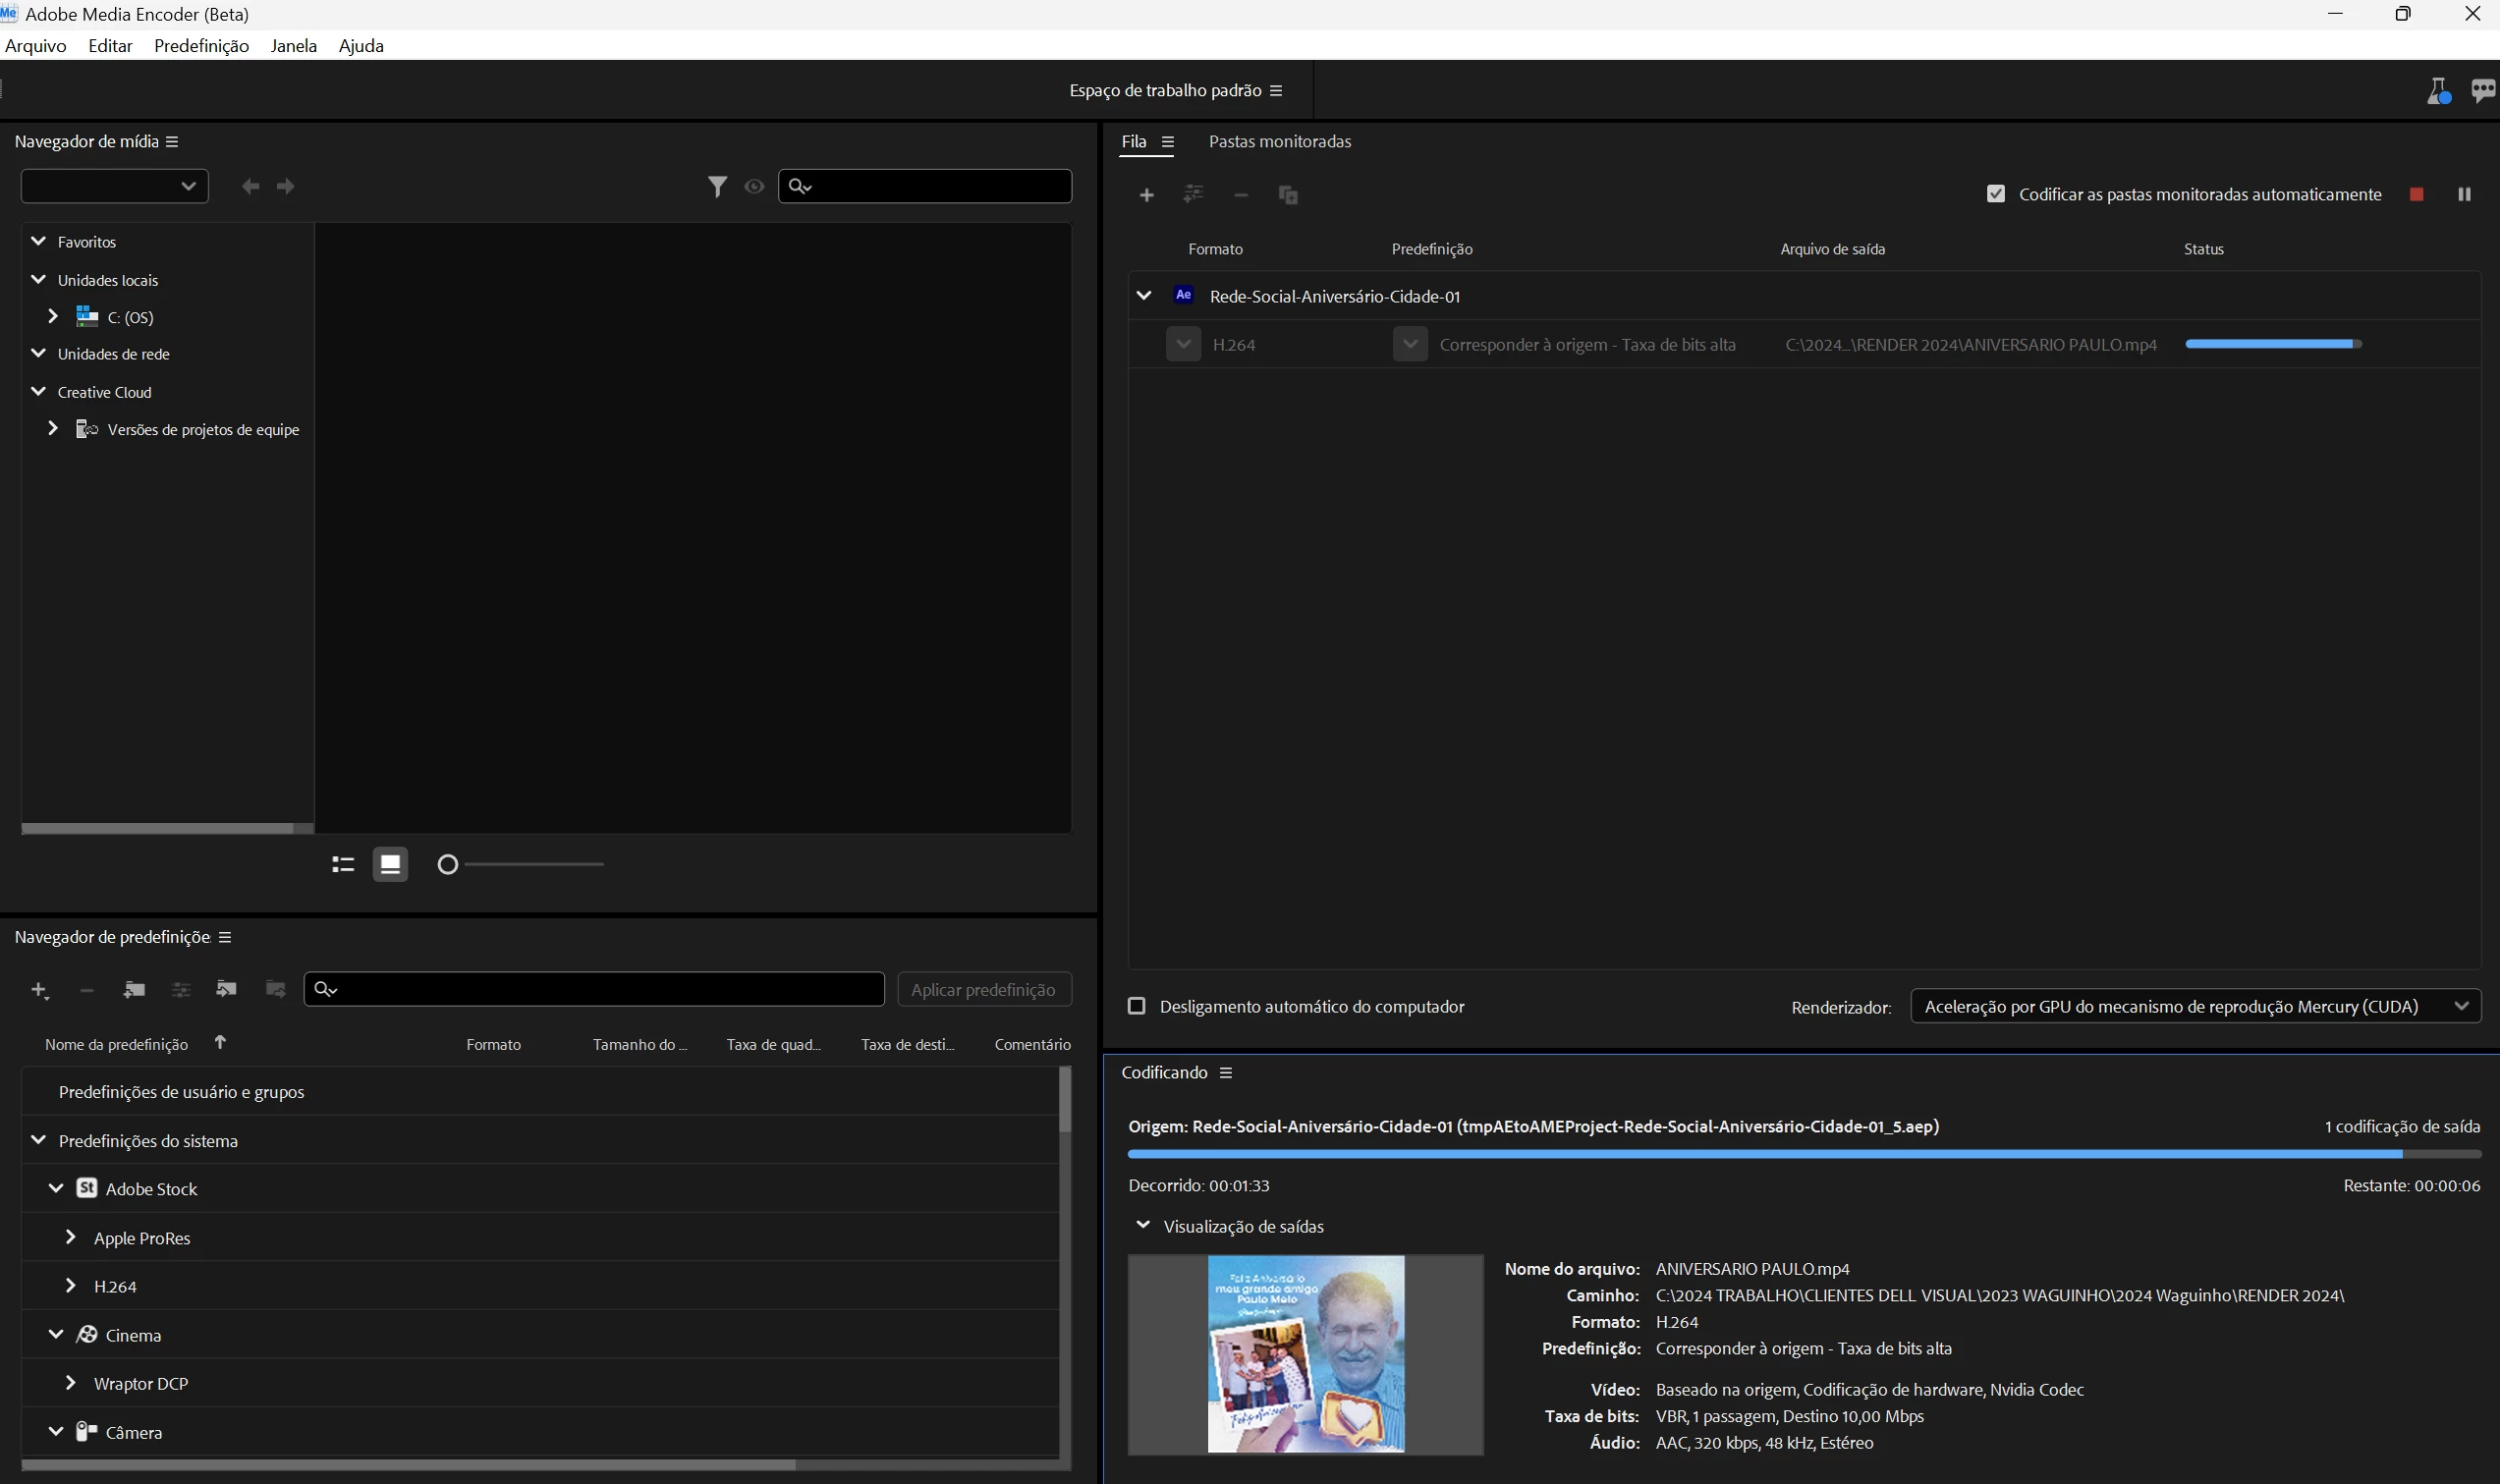Click the filter funnel icon in media browser

717,186
